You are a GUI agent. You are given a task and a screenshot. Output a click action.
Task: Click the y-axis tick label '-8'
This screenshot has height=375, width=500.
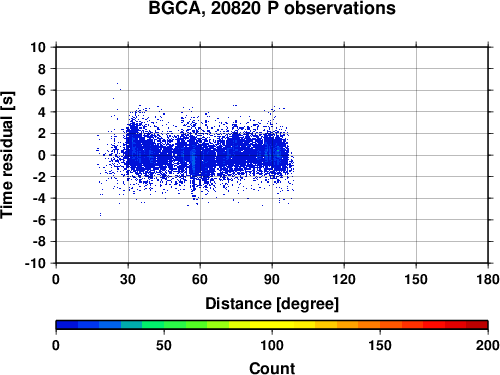click(39, 242)
